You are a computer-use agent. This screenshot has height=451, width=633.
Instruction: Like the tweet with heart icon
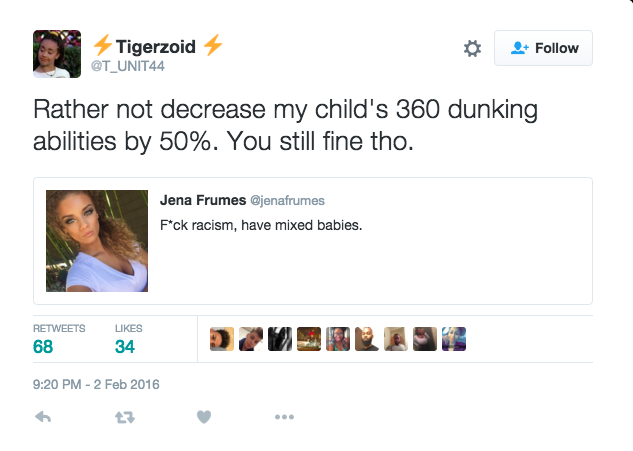click(204, 418)
